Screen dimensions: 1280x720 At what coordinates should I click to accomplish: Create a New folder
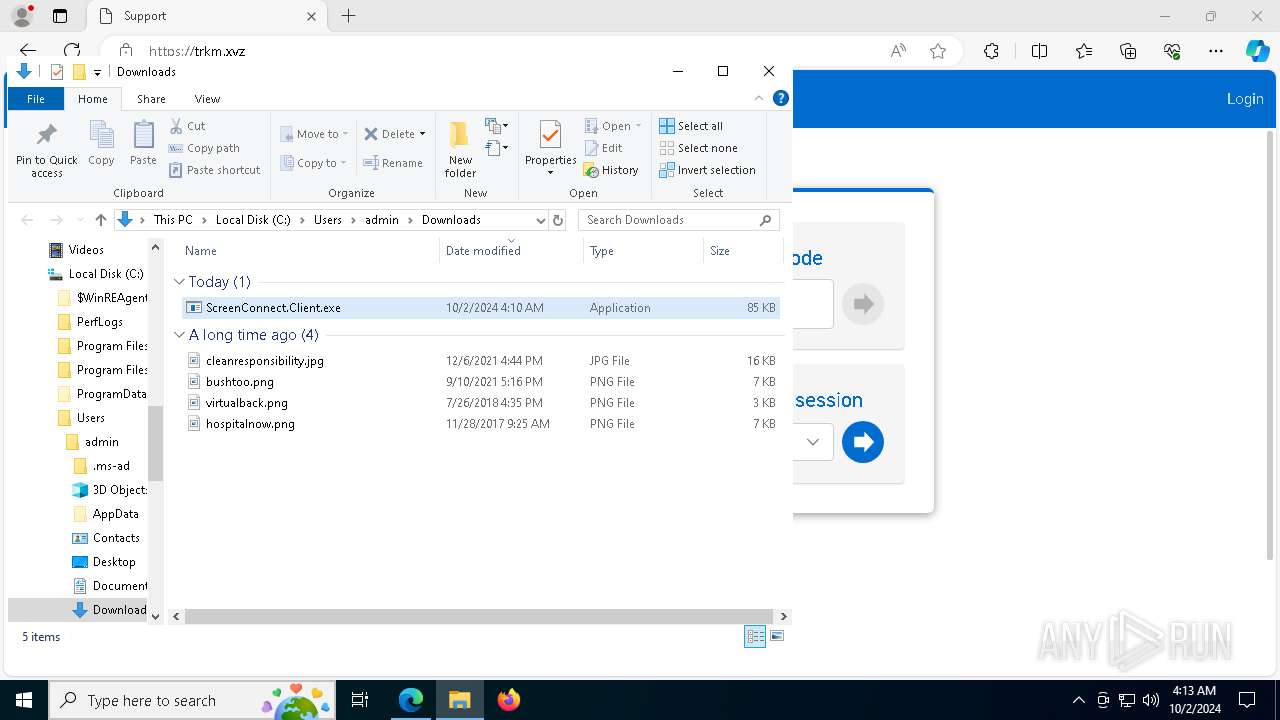pos(460,150)
